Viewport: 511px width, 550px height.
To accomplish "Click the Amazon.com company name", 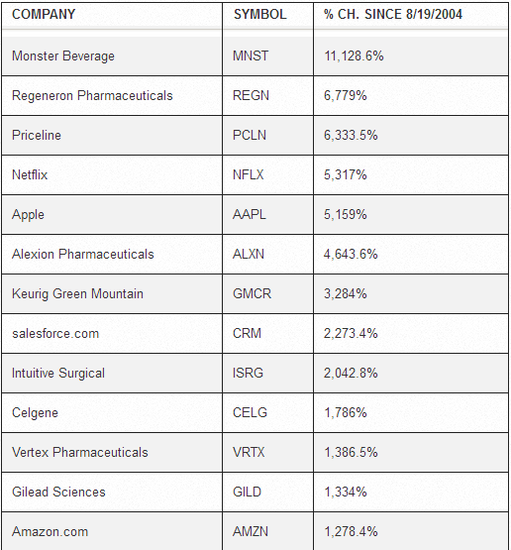I will tap(50, 531).
